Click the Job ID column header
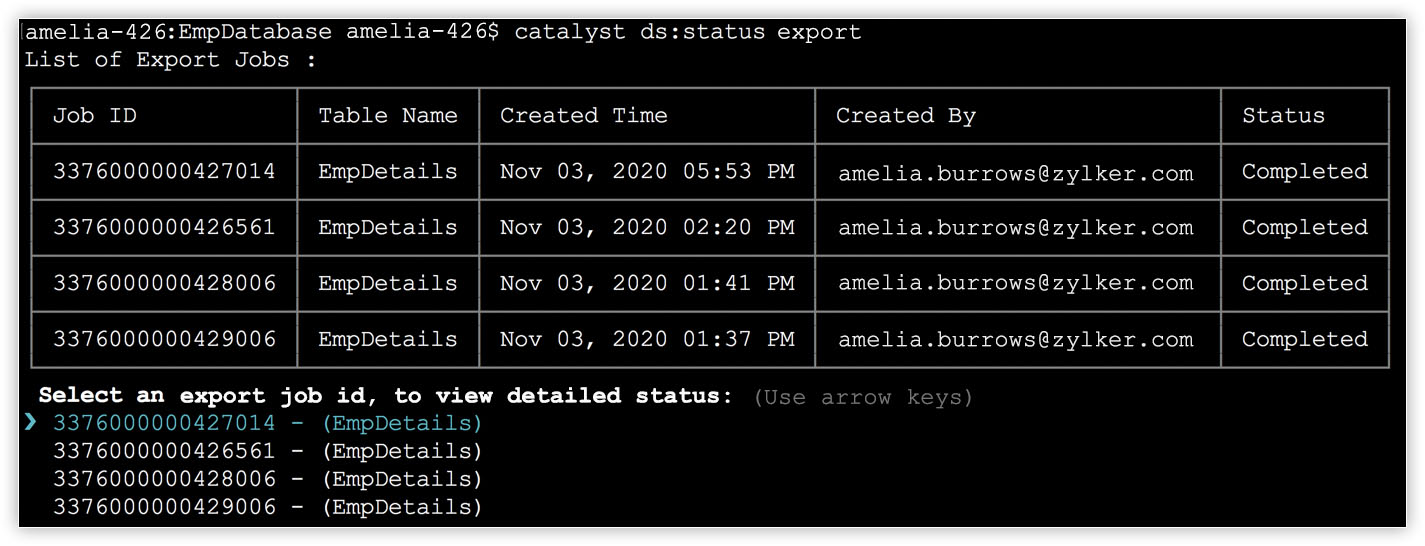This screenshot has height=546, width=1425. coord(95,115)
